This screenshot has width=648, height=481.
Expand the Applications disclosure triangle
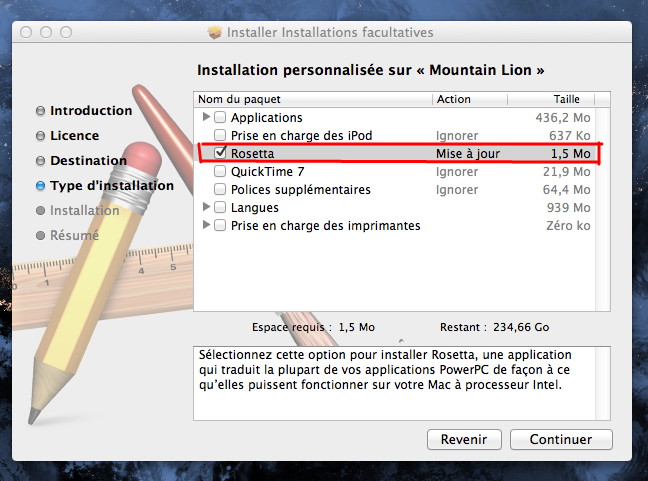[x=206, y=117]
